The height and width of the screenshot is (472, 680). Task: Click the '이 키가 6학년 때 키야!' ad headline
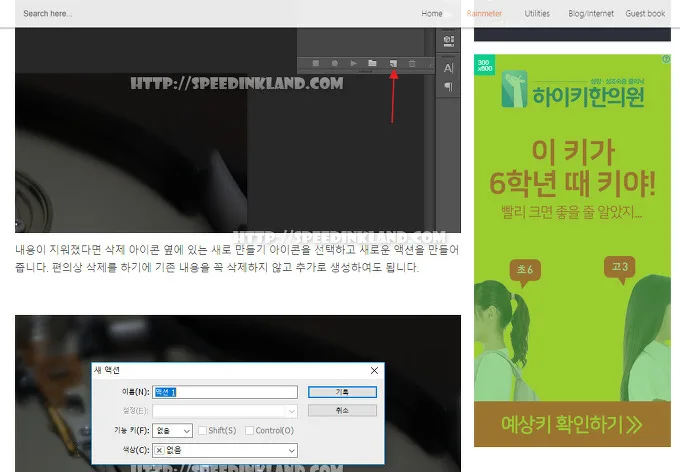(x=572, y=167)
